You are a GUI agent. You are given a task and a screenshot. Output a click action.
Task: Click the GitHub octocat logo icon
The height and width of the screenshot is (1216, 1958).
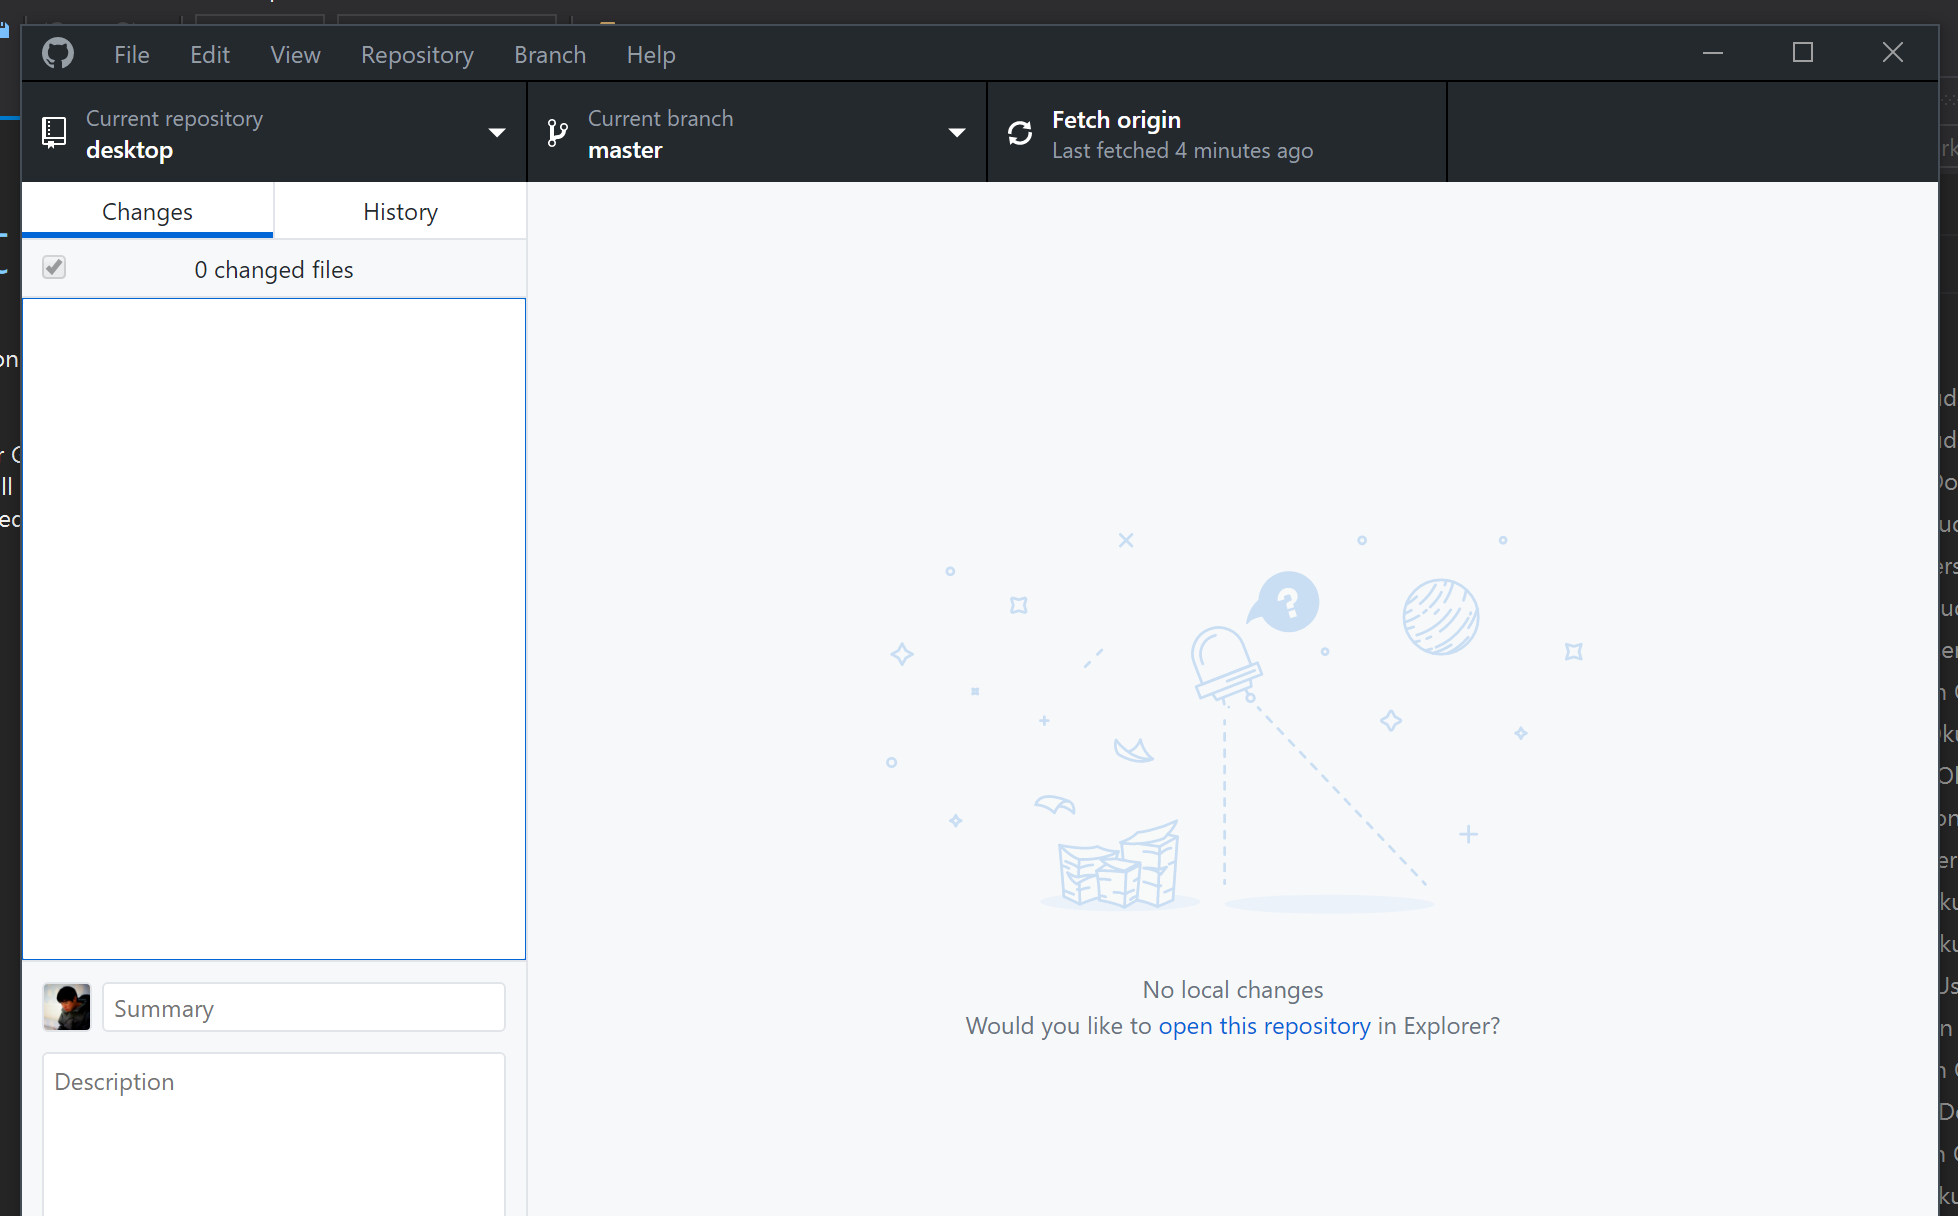point(57,53)
